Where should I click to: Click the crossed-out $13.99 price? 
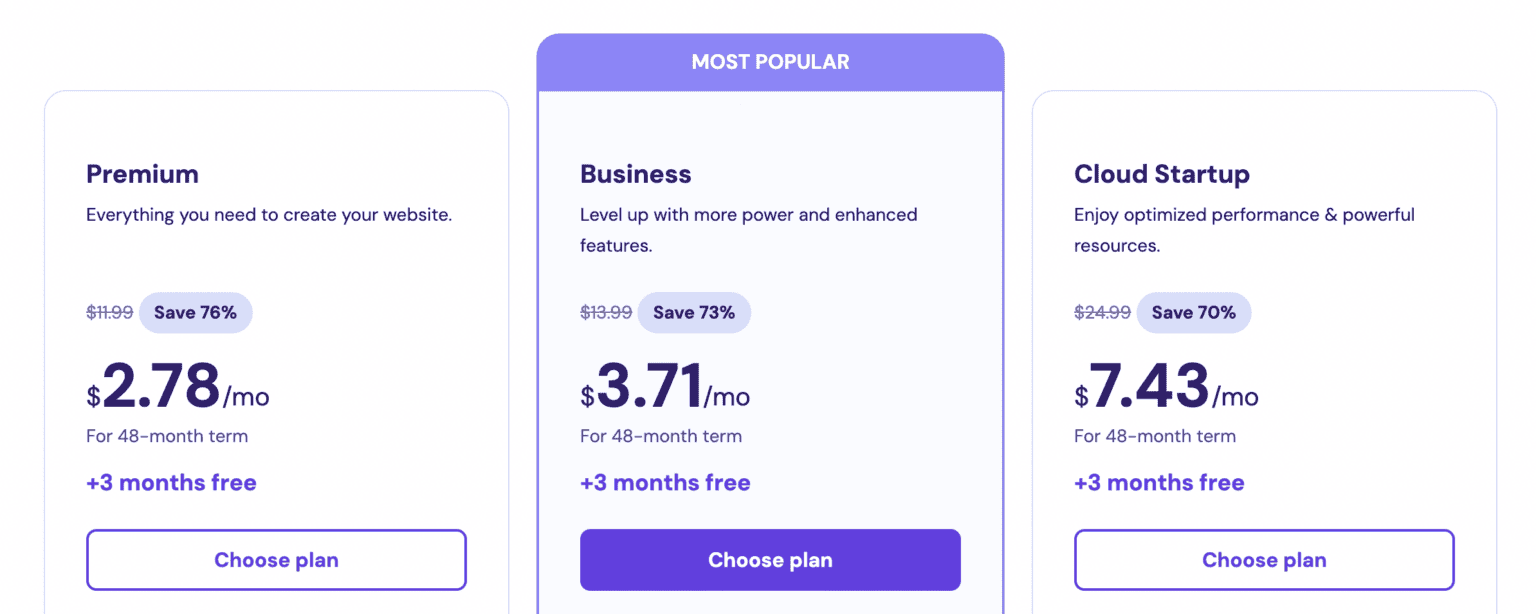(606, 313)
